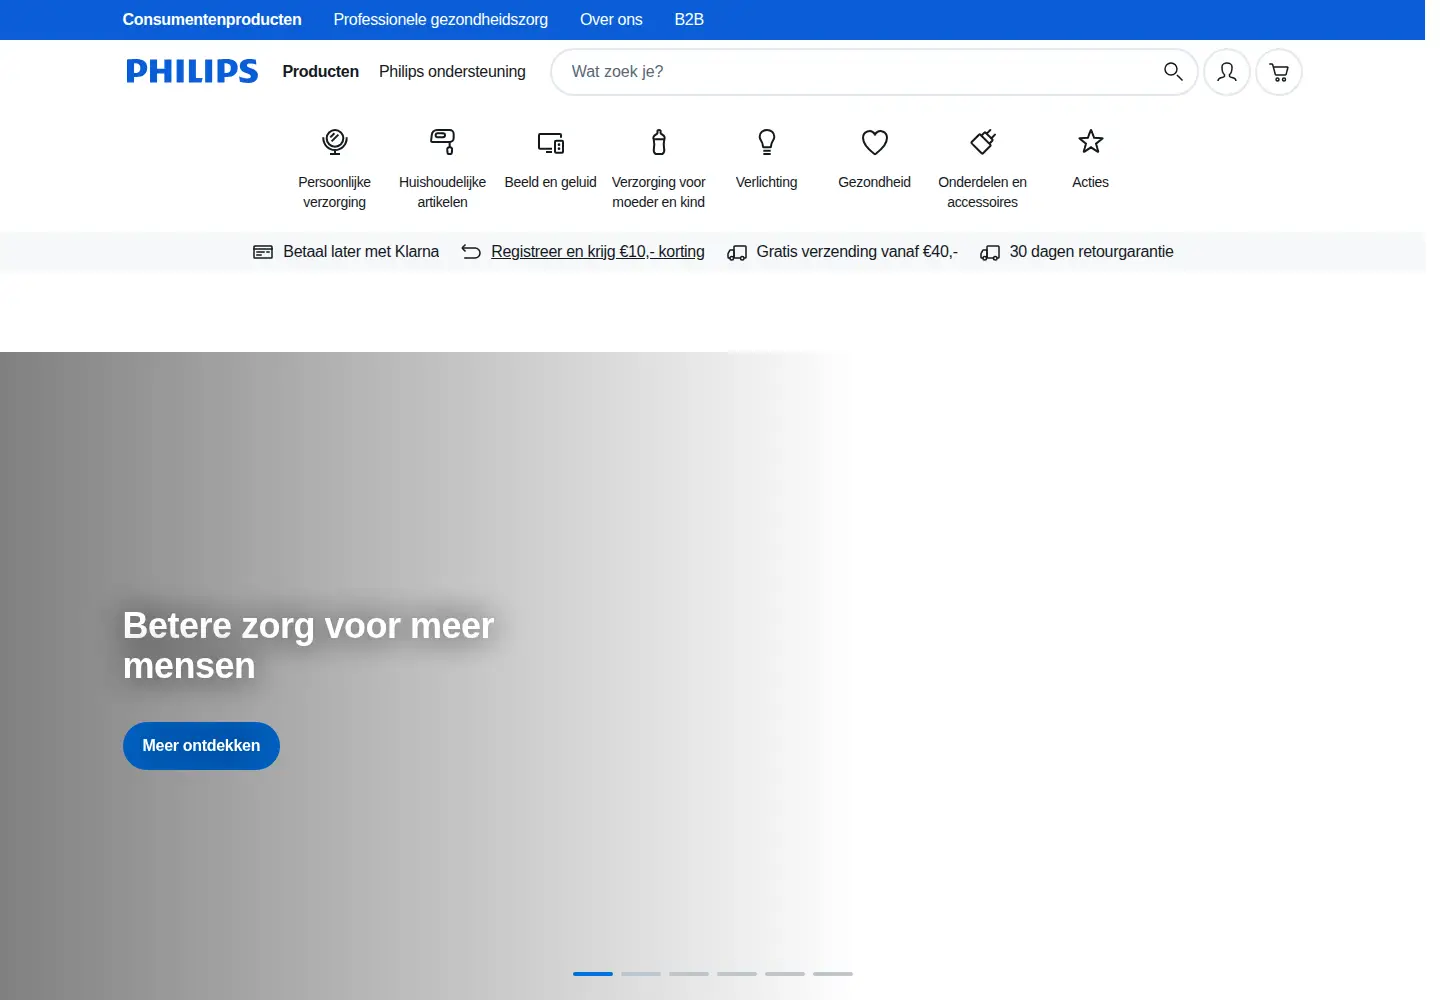The image size is (1440, 1000).
Task: Select the Acties star icon
Action: [1091, 142]
